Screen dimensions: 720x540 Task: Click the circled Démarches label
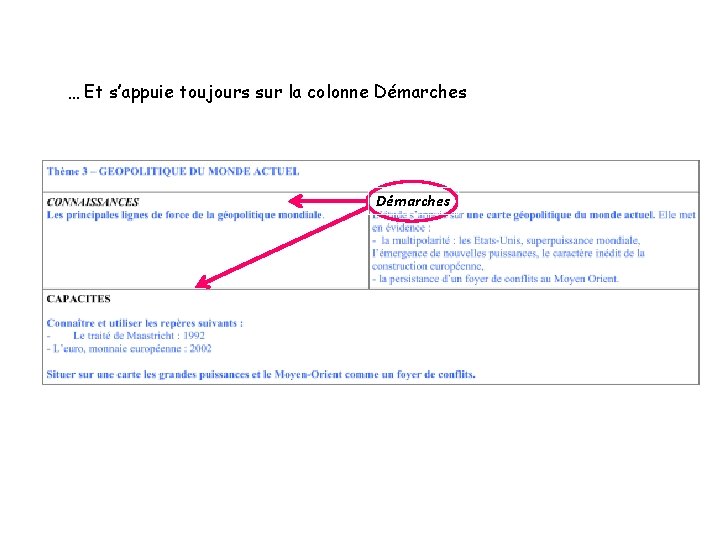[413, 201]
